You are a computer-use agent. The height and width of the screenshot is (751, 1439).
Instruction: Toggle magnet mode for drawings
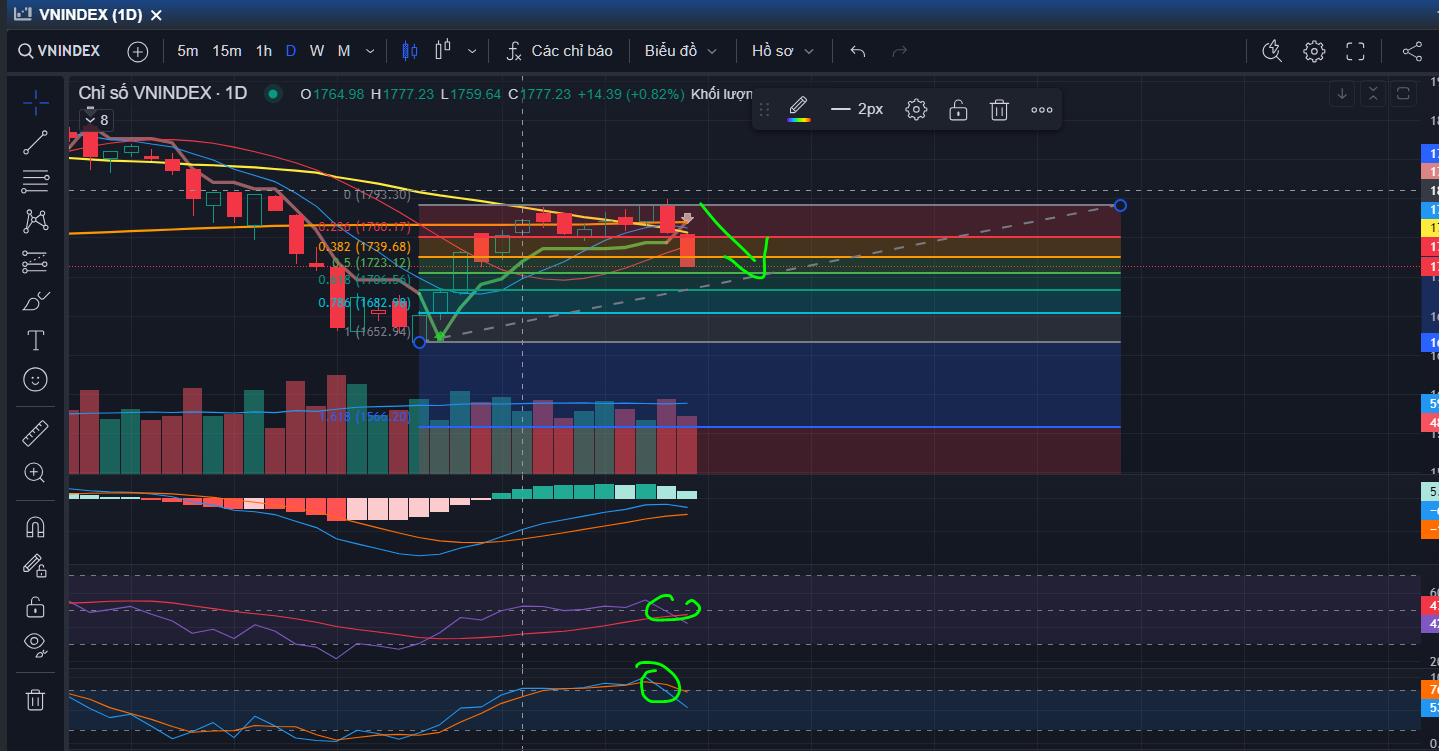(x=35, y=526)
